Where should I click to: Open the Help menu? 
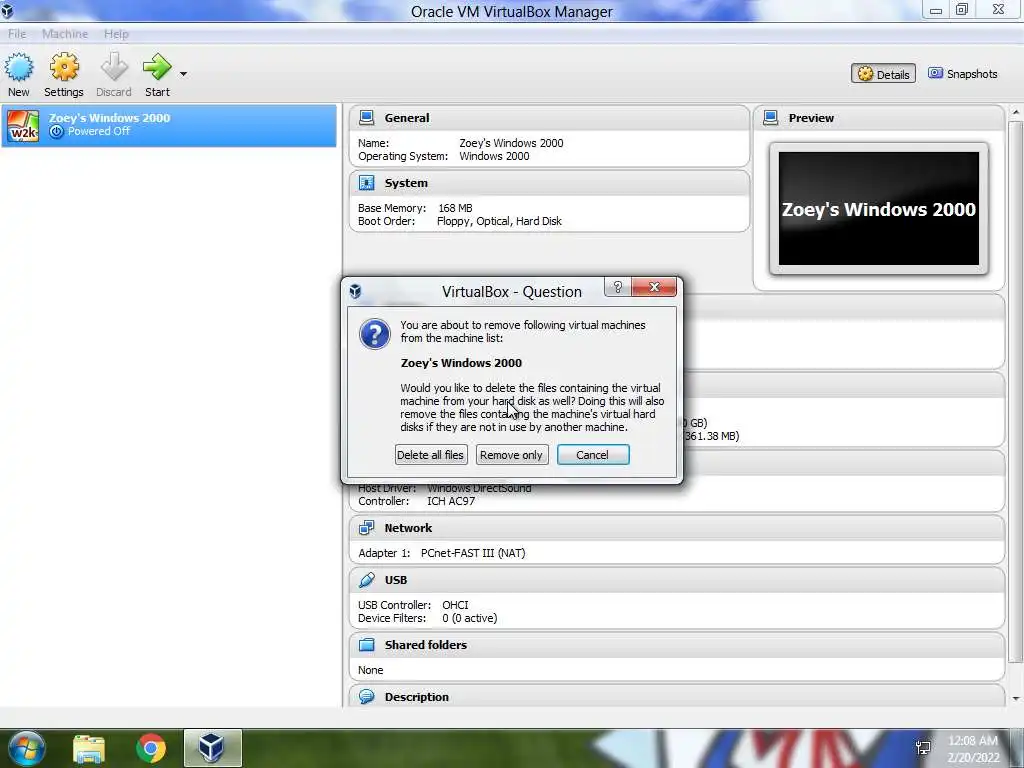coord(116,34)
